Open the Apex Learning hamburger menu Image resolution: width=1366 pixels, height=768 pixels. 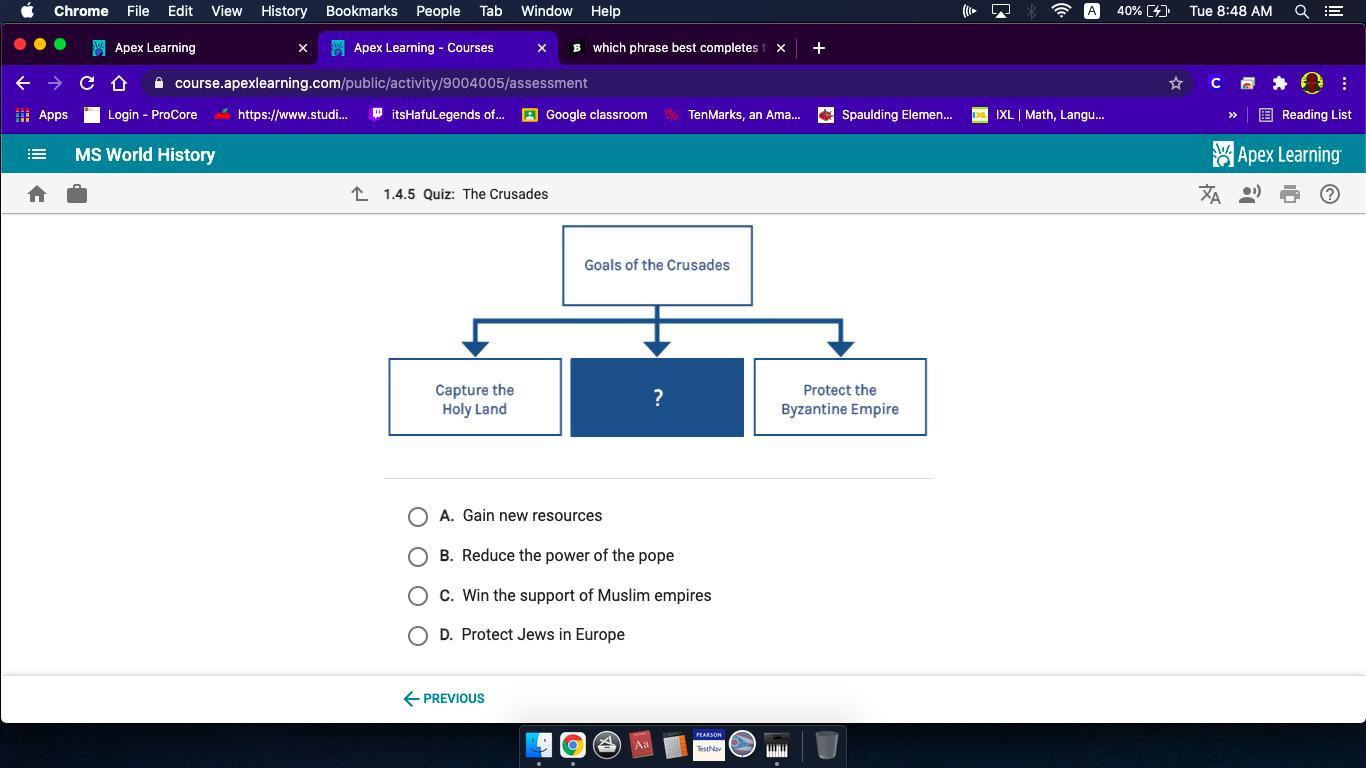(37, 155)
